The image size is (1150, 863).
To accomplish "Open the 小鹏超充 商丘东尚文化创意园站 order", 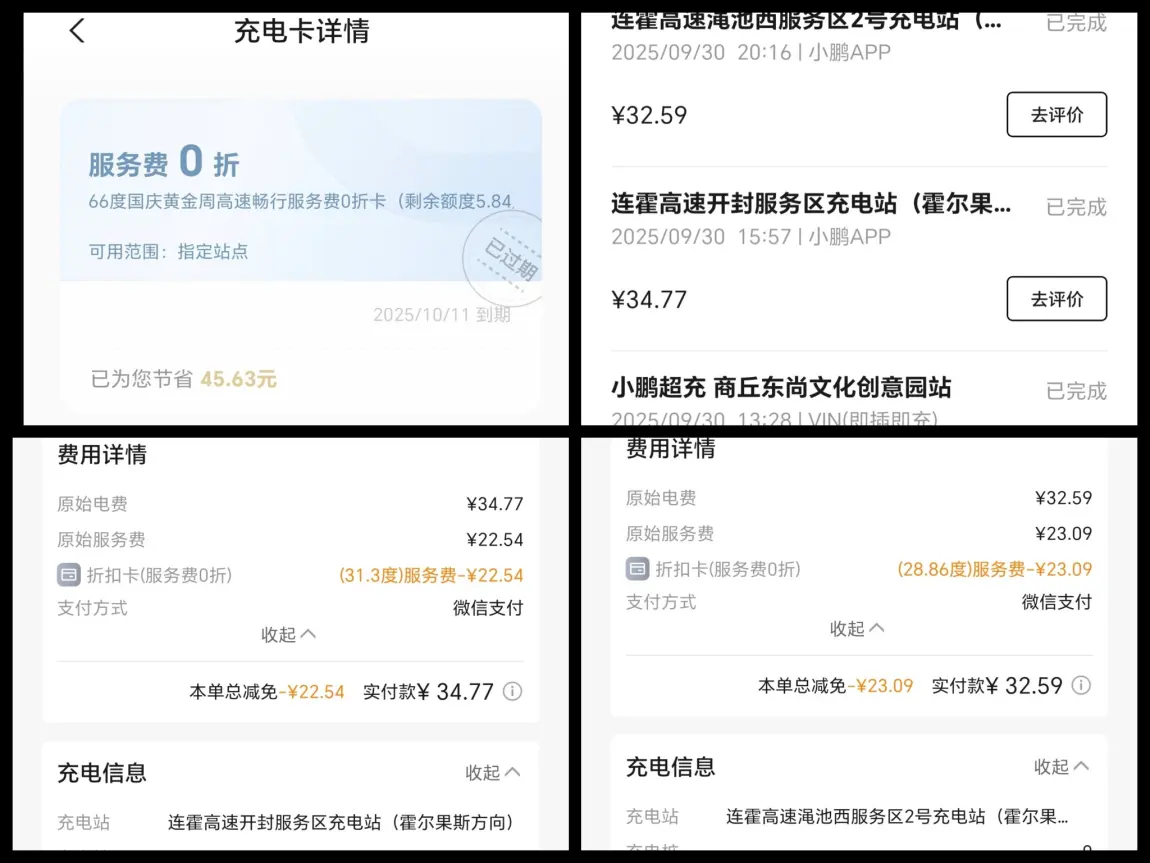I will tap(781, 388).
